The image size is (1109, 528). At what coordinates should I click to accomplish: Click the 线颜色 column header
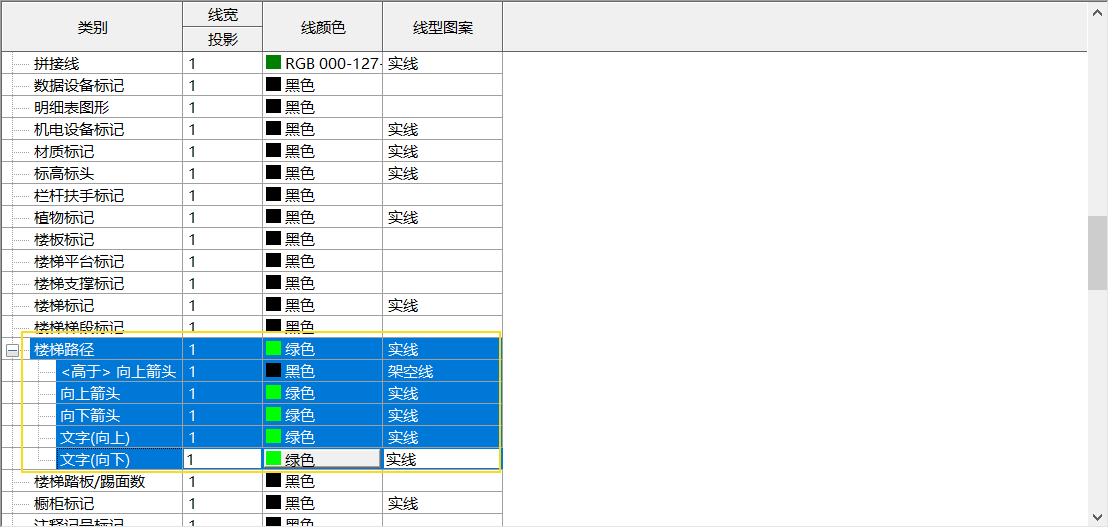[x=322, y=27]
